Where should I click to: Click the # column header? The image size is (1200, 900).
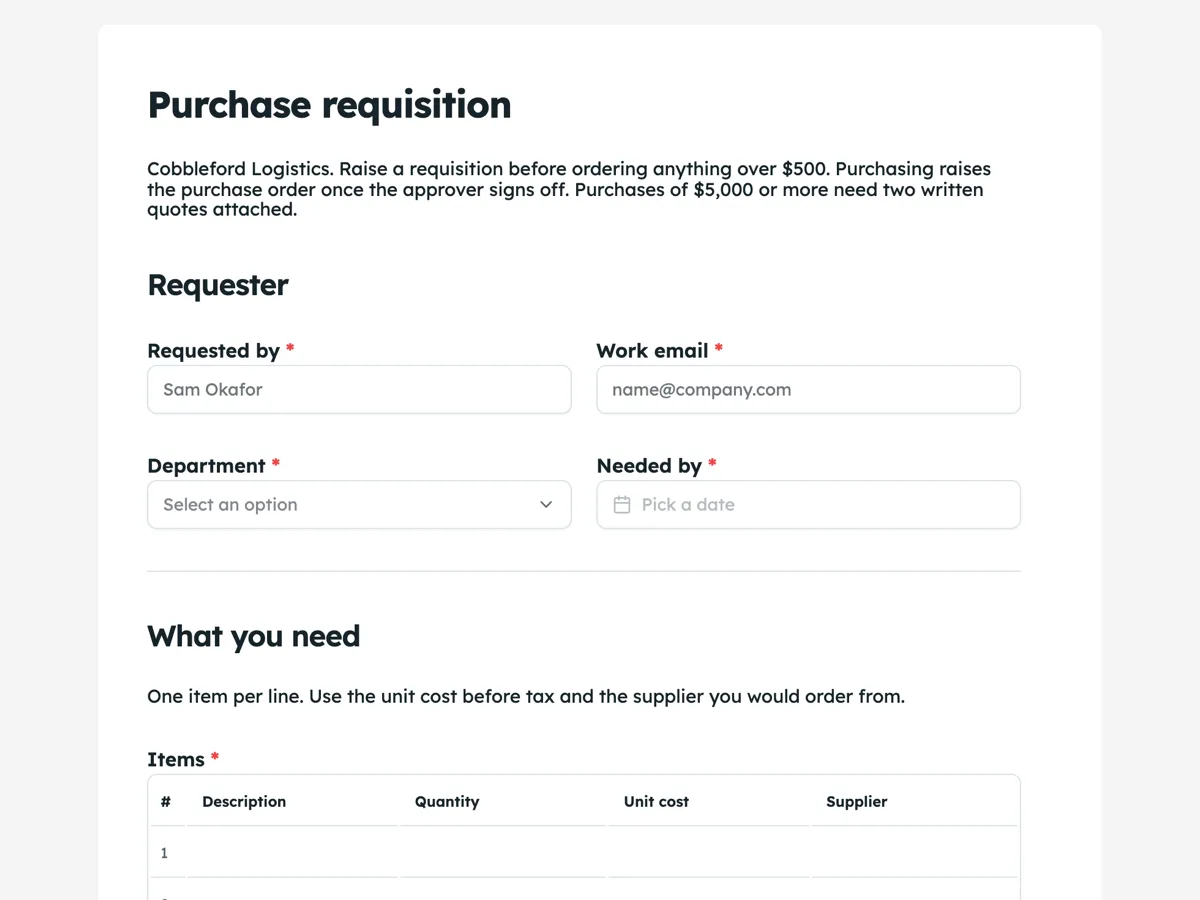click(167, 802)
